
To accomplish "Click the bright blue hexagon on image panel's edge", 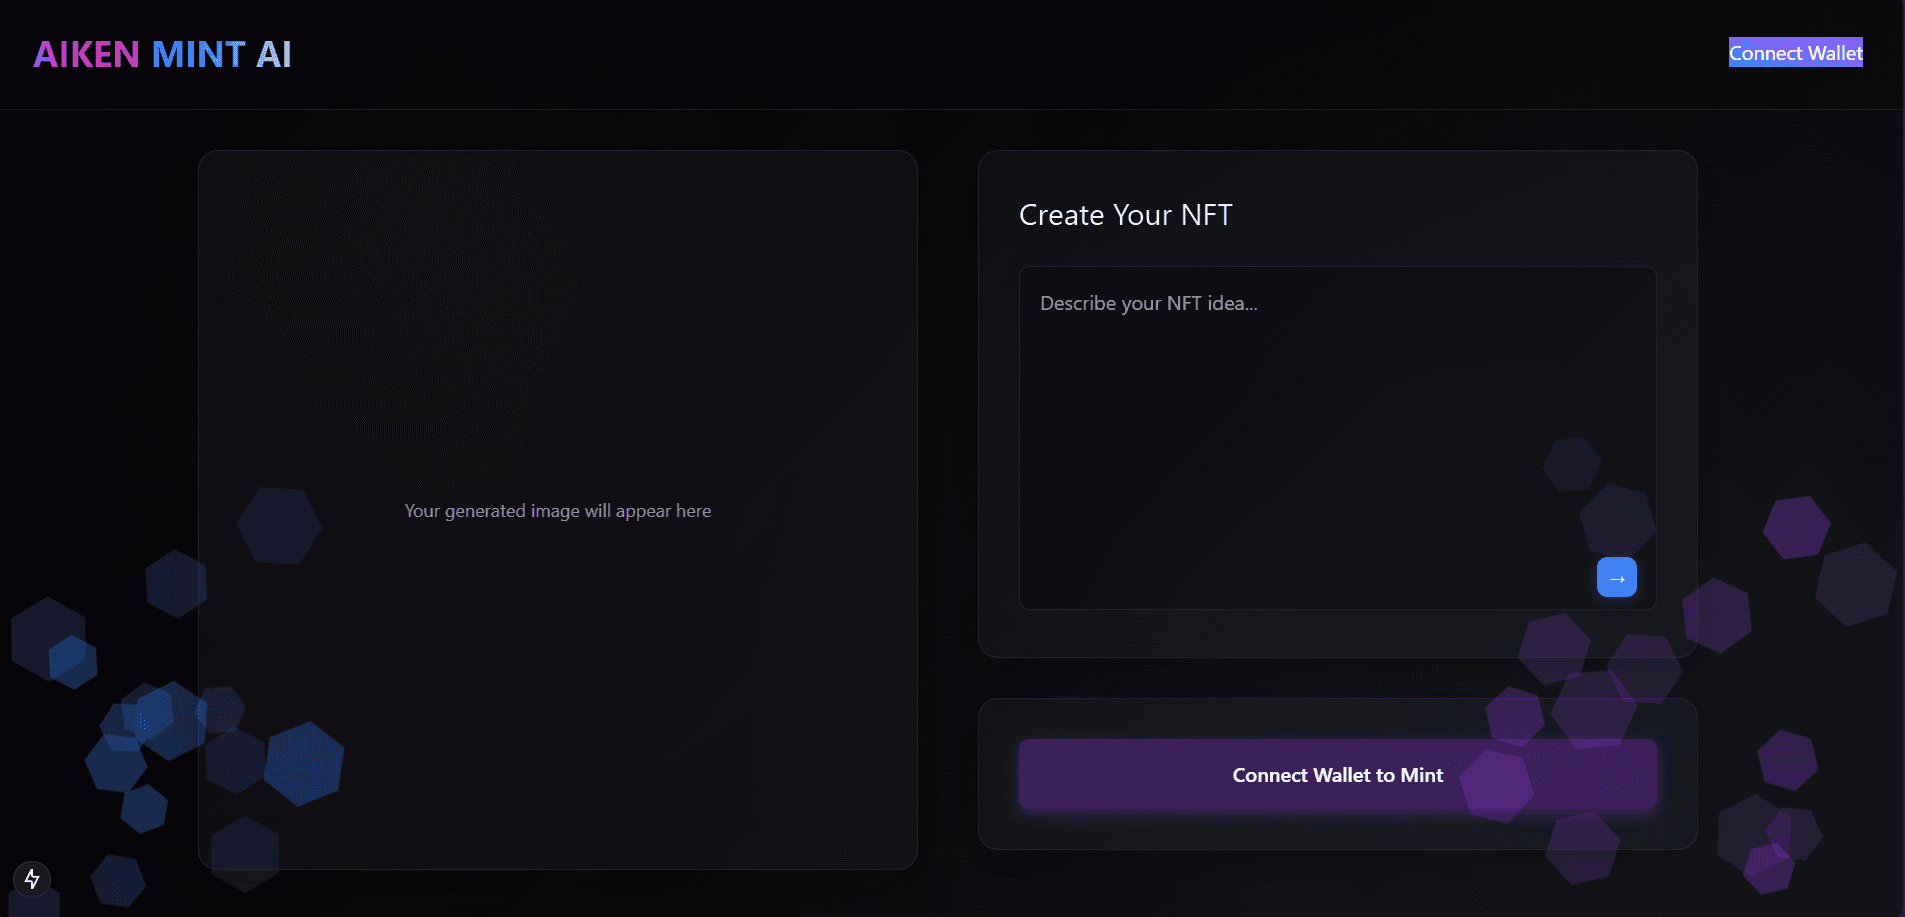I will point(304,763).
